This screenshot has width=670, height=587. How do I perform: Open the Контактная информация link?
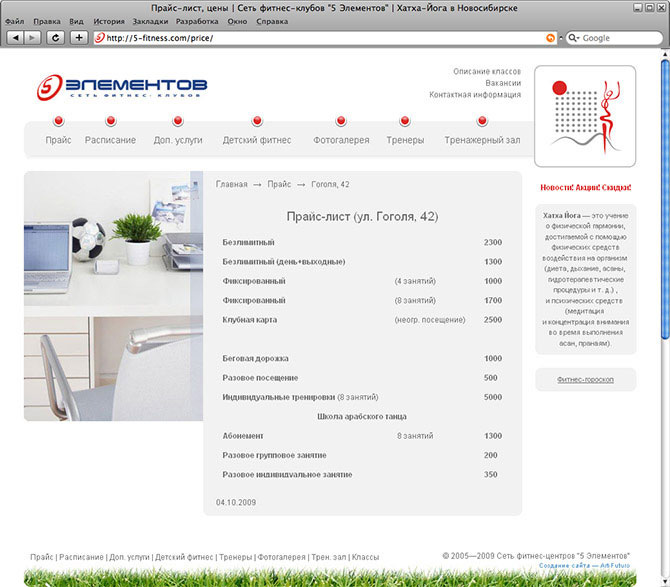coord(475,94)
